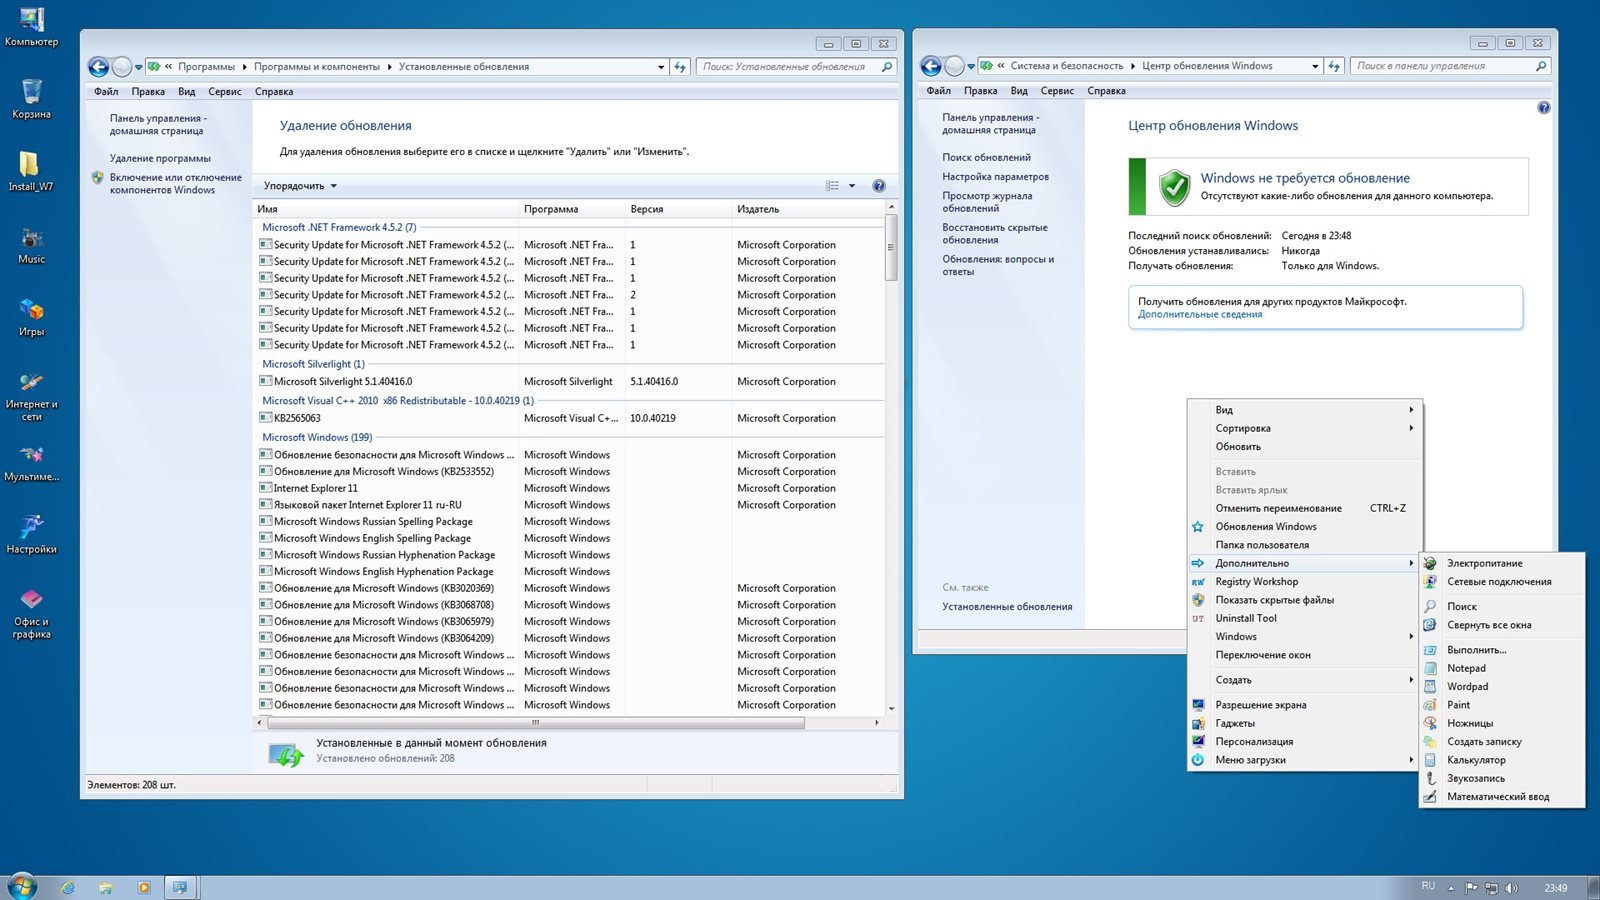Open the media player taskbar icon
The width and height of the screenshot is (1600, 900).
143,887
